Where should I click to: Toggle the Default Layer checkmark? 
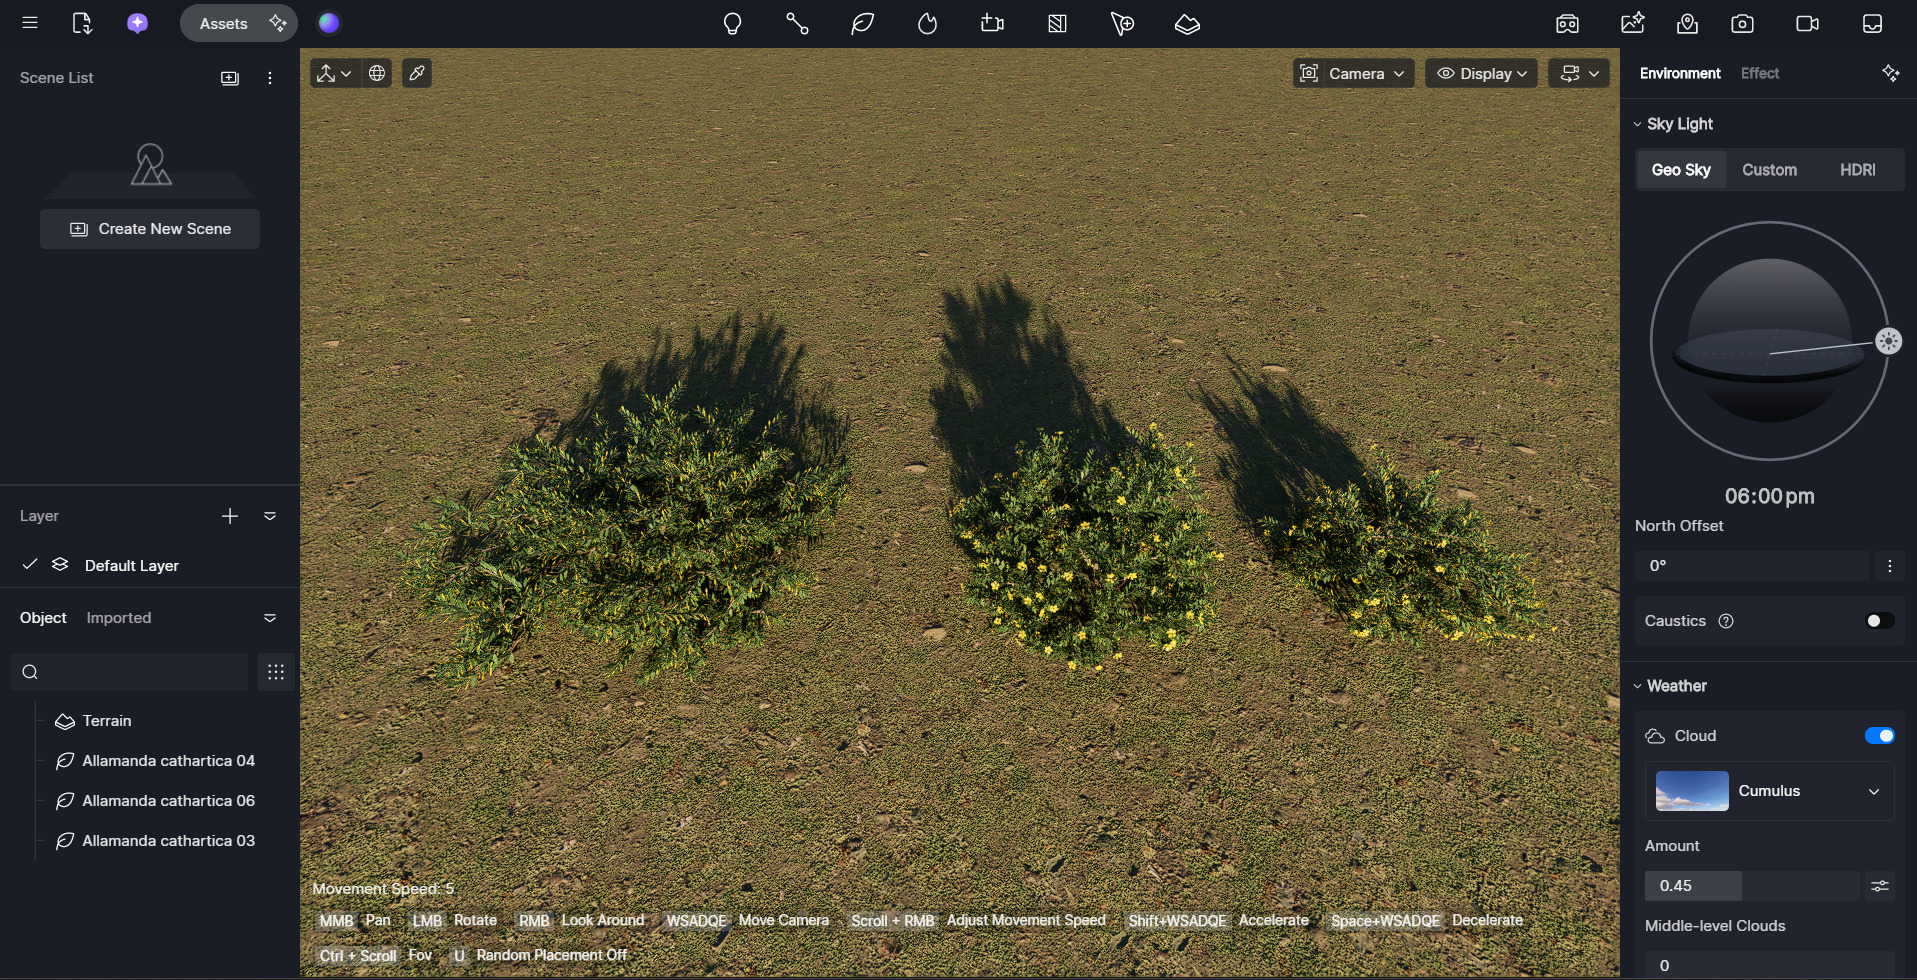tap(30, 565)
